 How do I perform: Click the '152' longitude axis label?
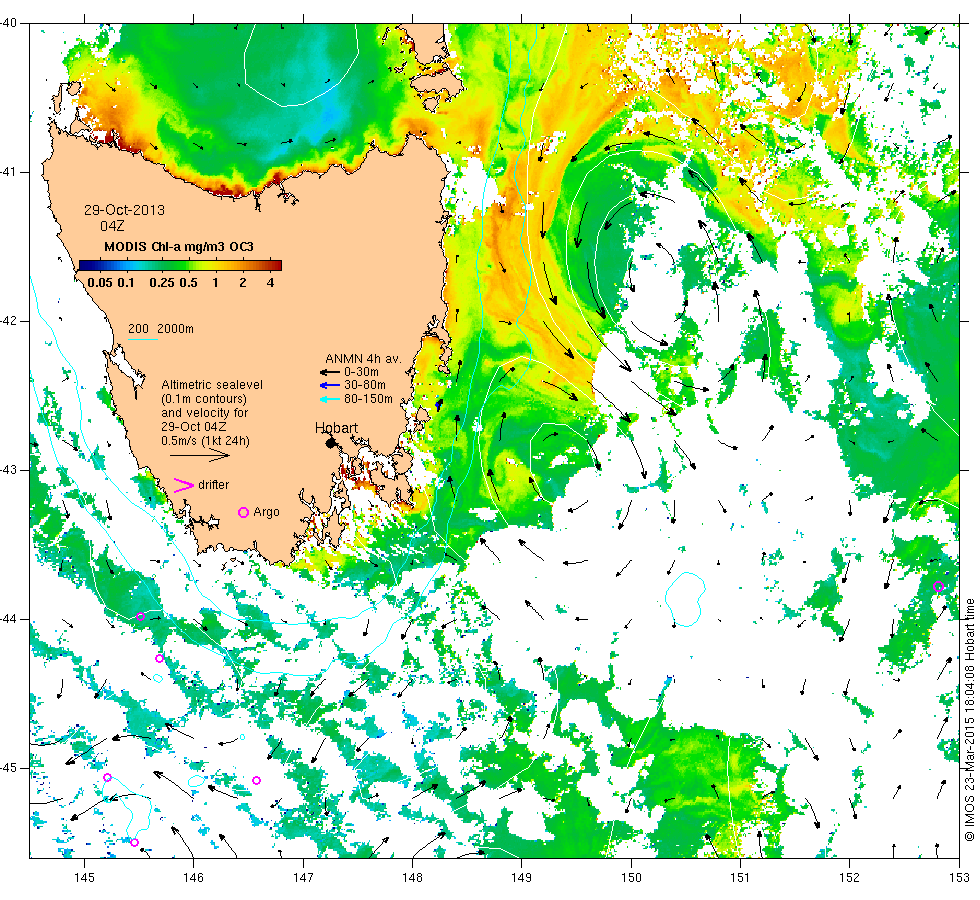pos(850,878)
